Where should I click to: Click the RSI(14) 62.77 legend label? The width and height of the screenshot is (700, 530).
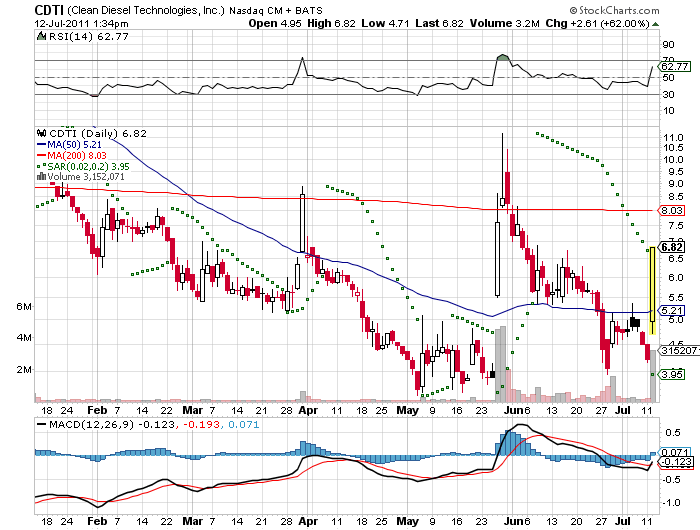click(89, 37)
